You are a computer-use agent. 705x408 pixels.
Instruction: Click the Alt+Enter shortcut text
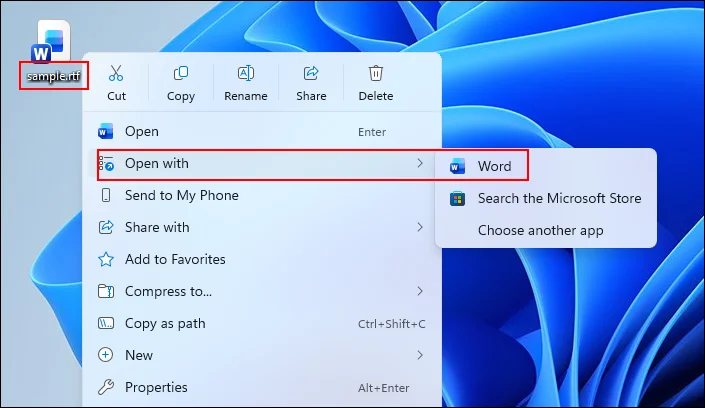coord(384,388)
